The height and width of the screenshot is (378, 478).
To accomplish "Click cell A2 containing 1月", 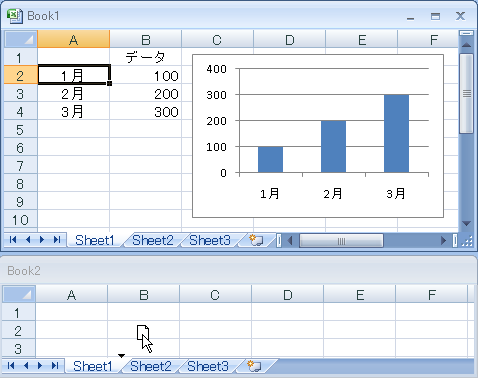I will pos(74,75).
